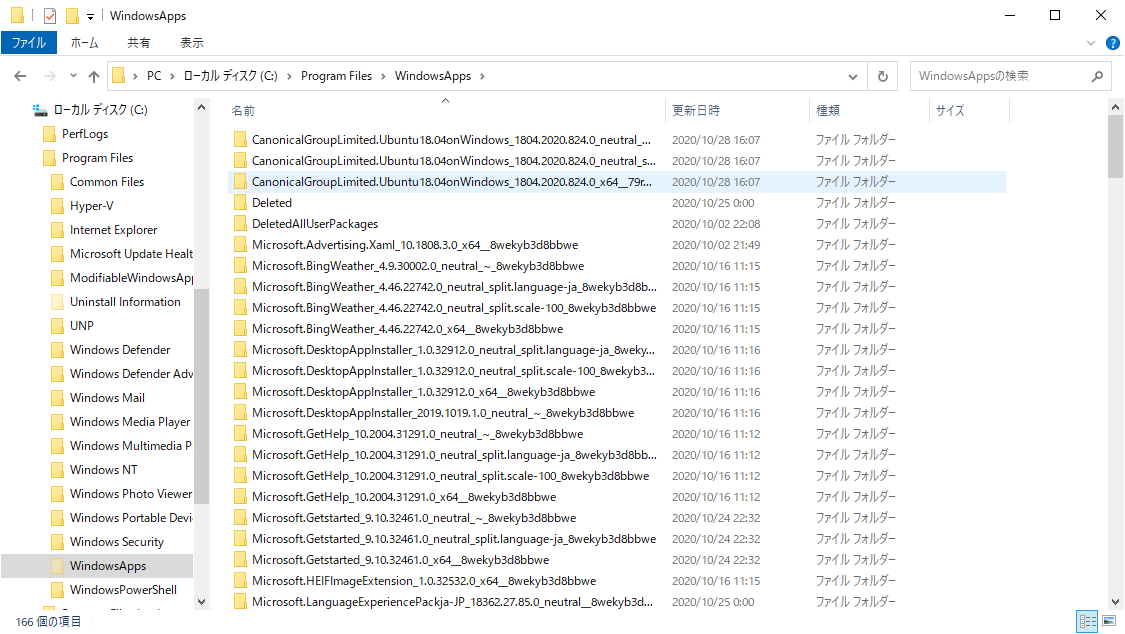Viewport: 1125px width, 634px height.
Task: Open the Windows Defender folder icon in sidebar
Action: [57, 349]
